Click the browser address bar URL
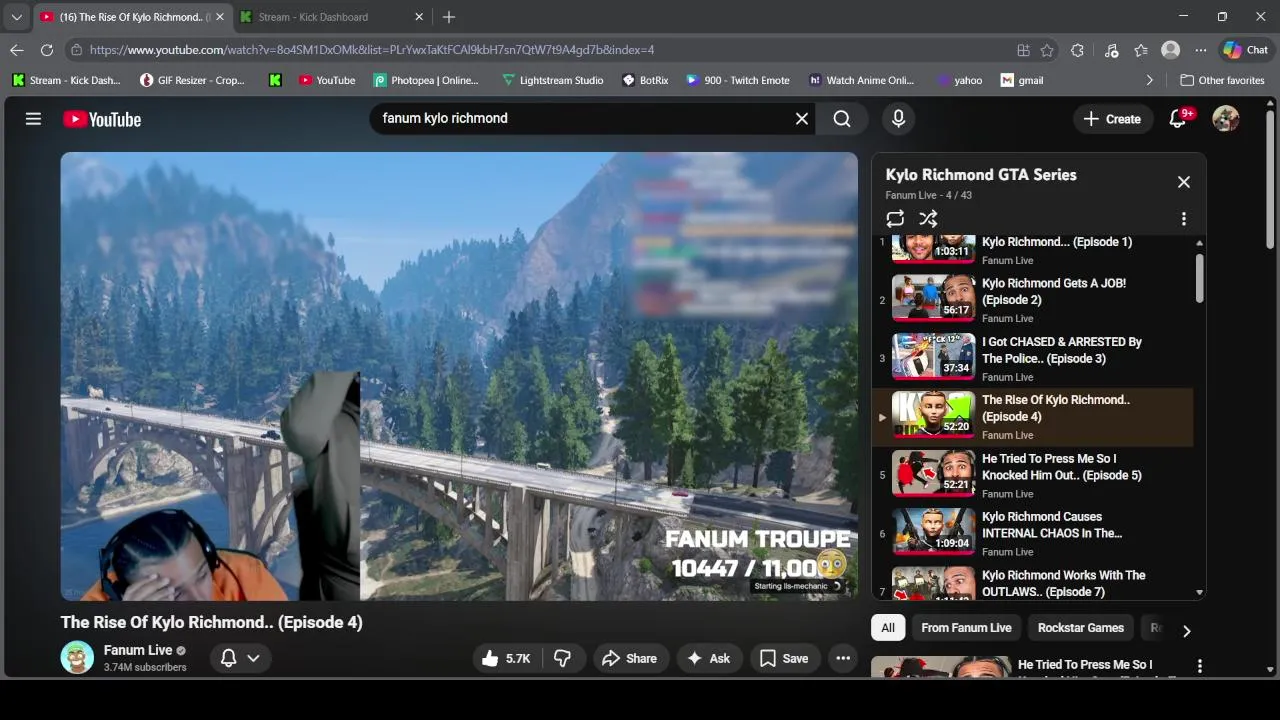The width and height of the screenshot is (1280, 720). pyautogui.click(x=371, y=50)
